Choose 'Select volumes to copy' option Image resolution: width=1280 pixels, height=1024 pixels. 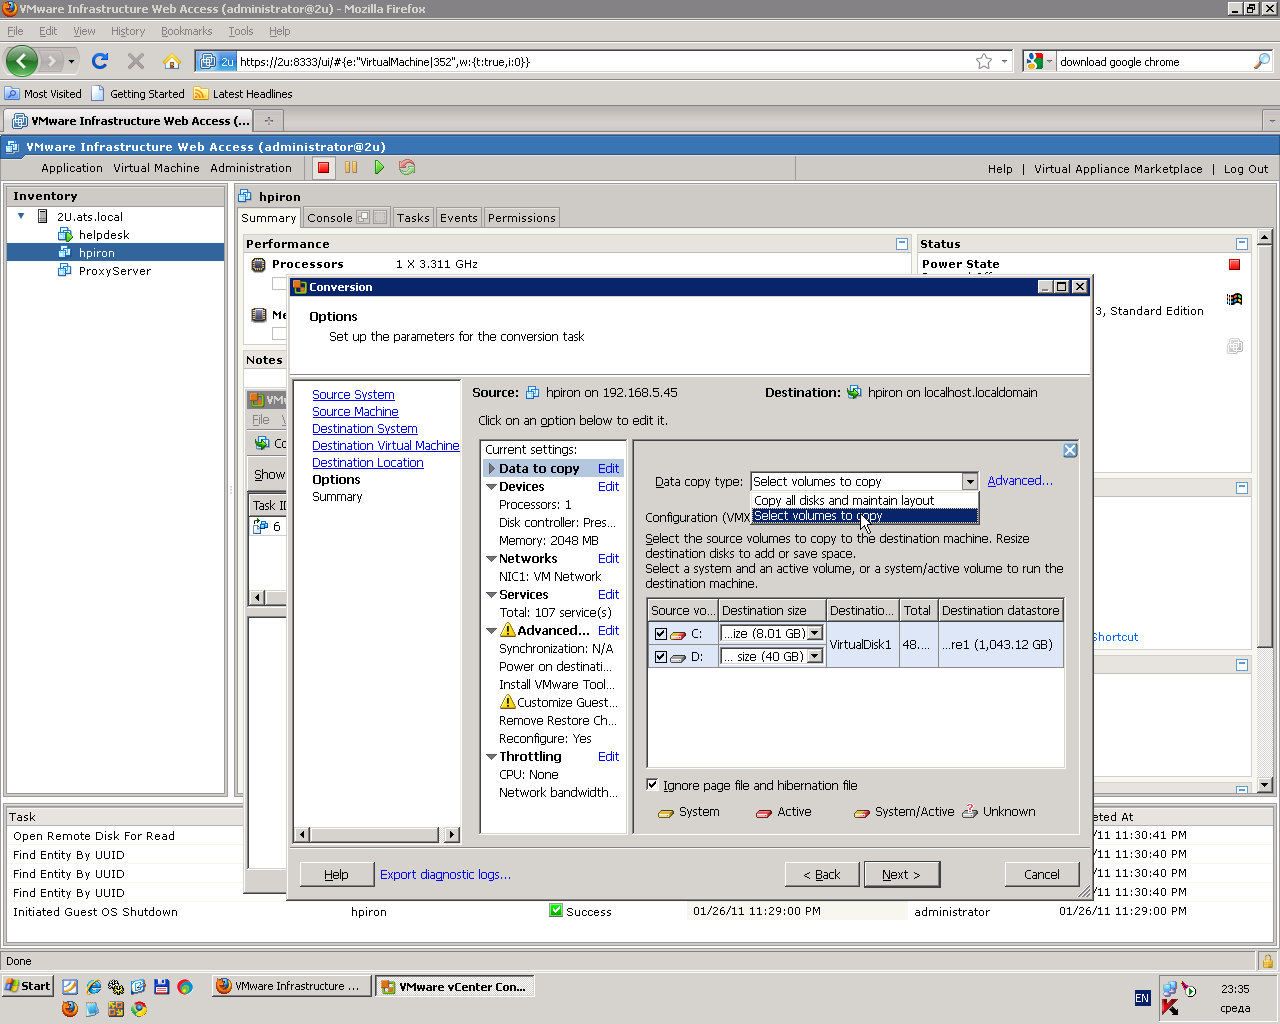coord(864,516)
